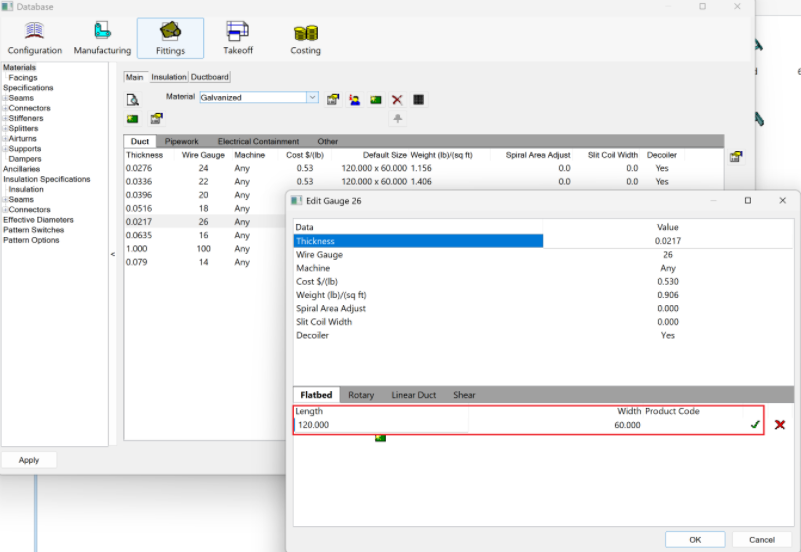Select the Duct gauge tab

pyautogui.click(x=140, y=141)
